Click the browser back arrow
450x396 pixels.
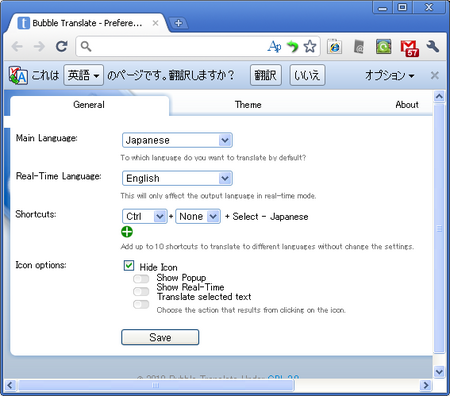click(17, 47)
